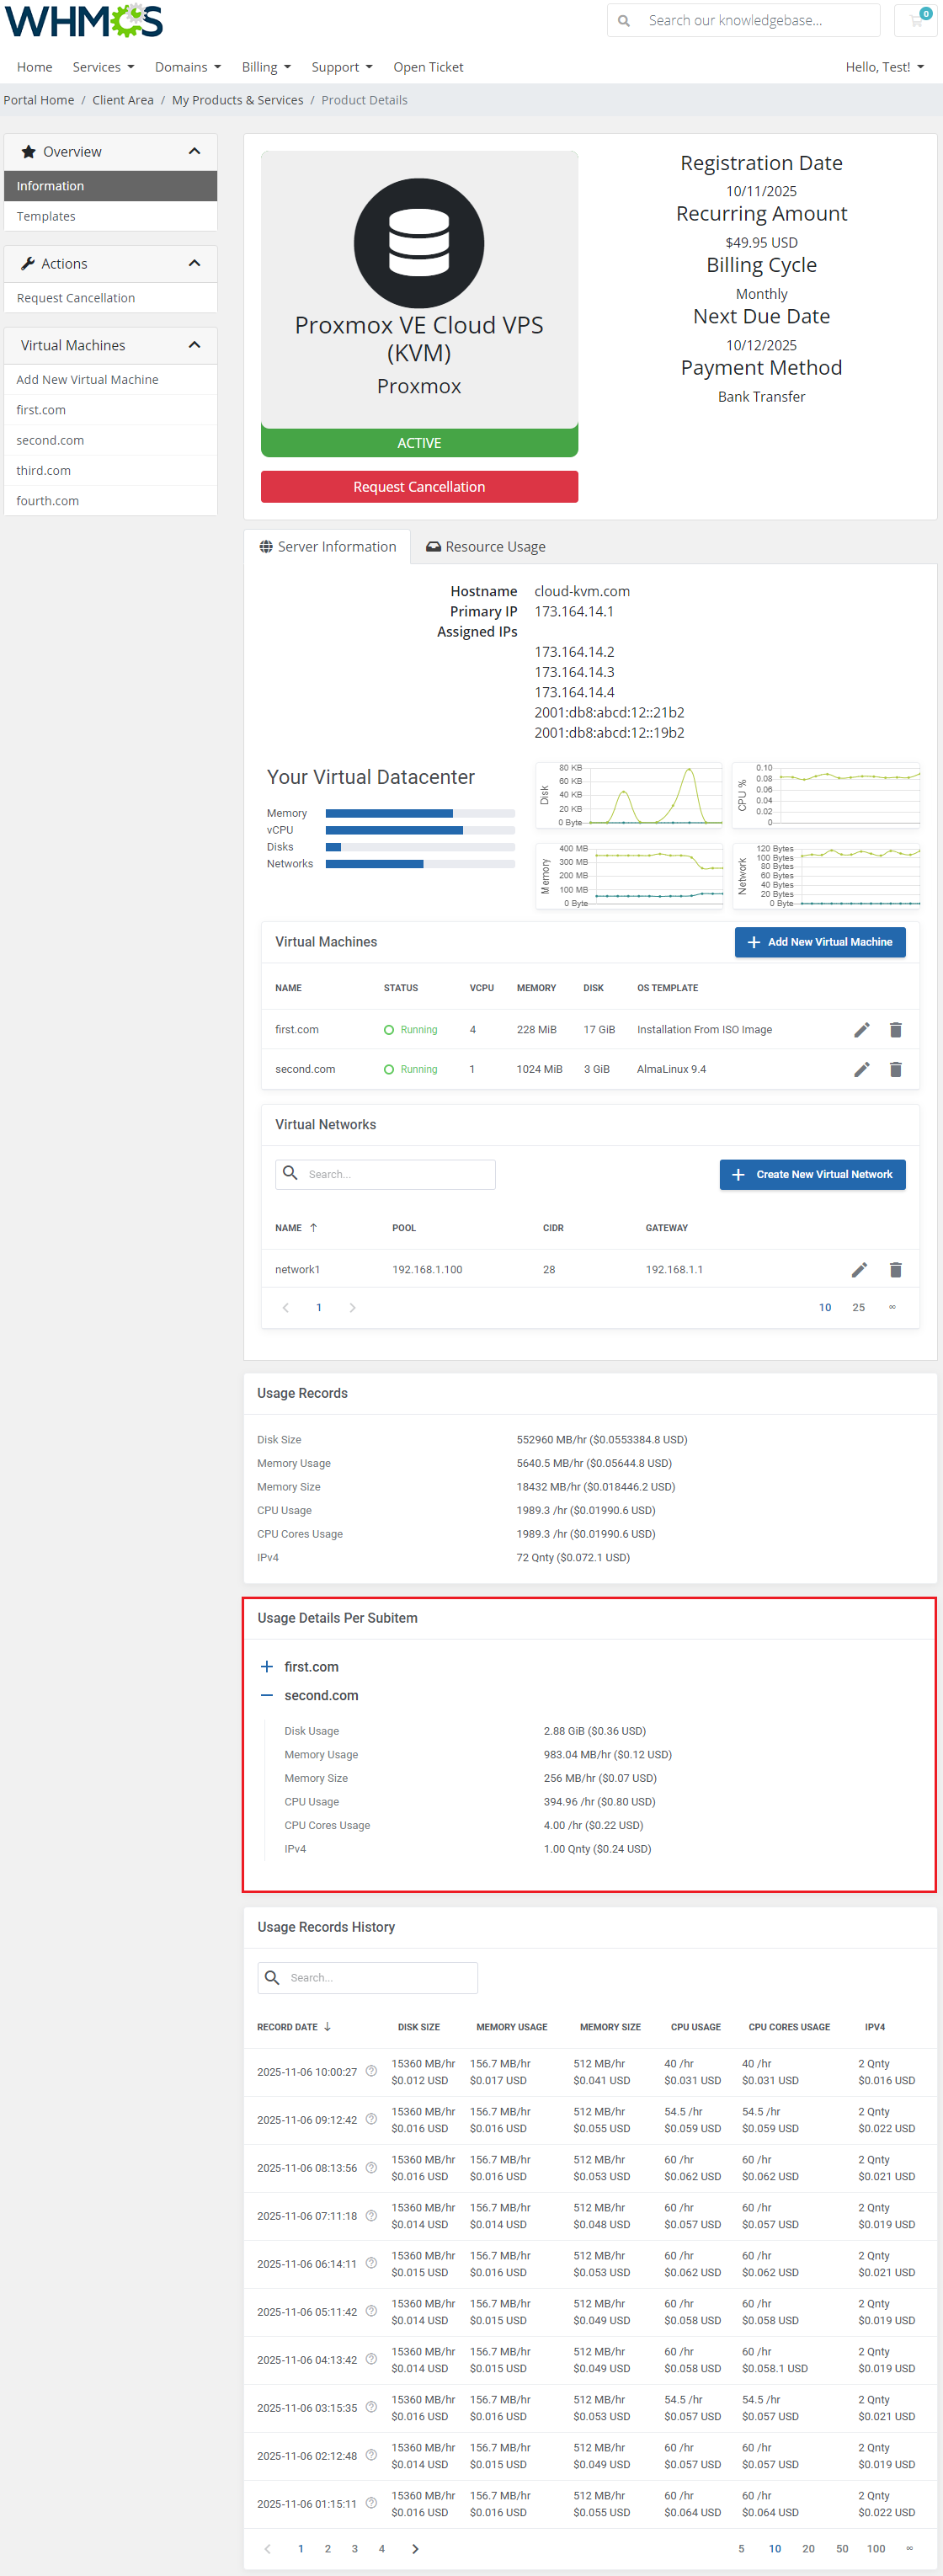Go to Home in navigation bar
Screen dimensions: 943x2576
pos(35,67)
